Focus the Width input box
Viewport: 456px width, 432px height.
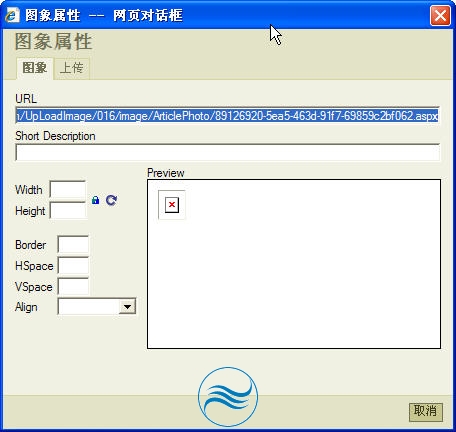tap(68, 190)
